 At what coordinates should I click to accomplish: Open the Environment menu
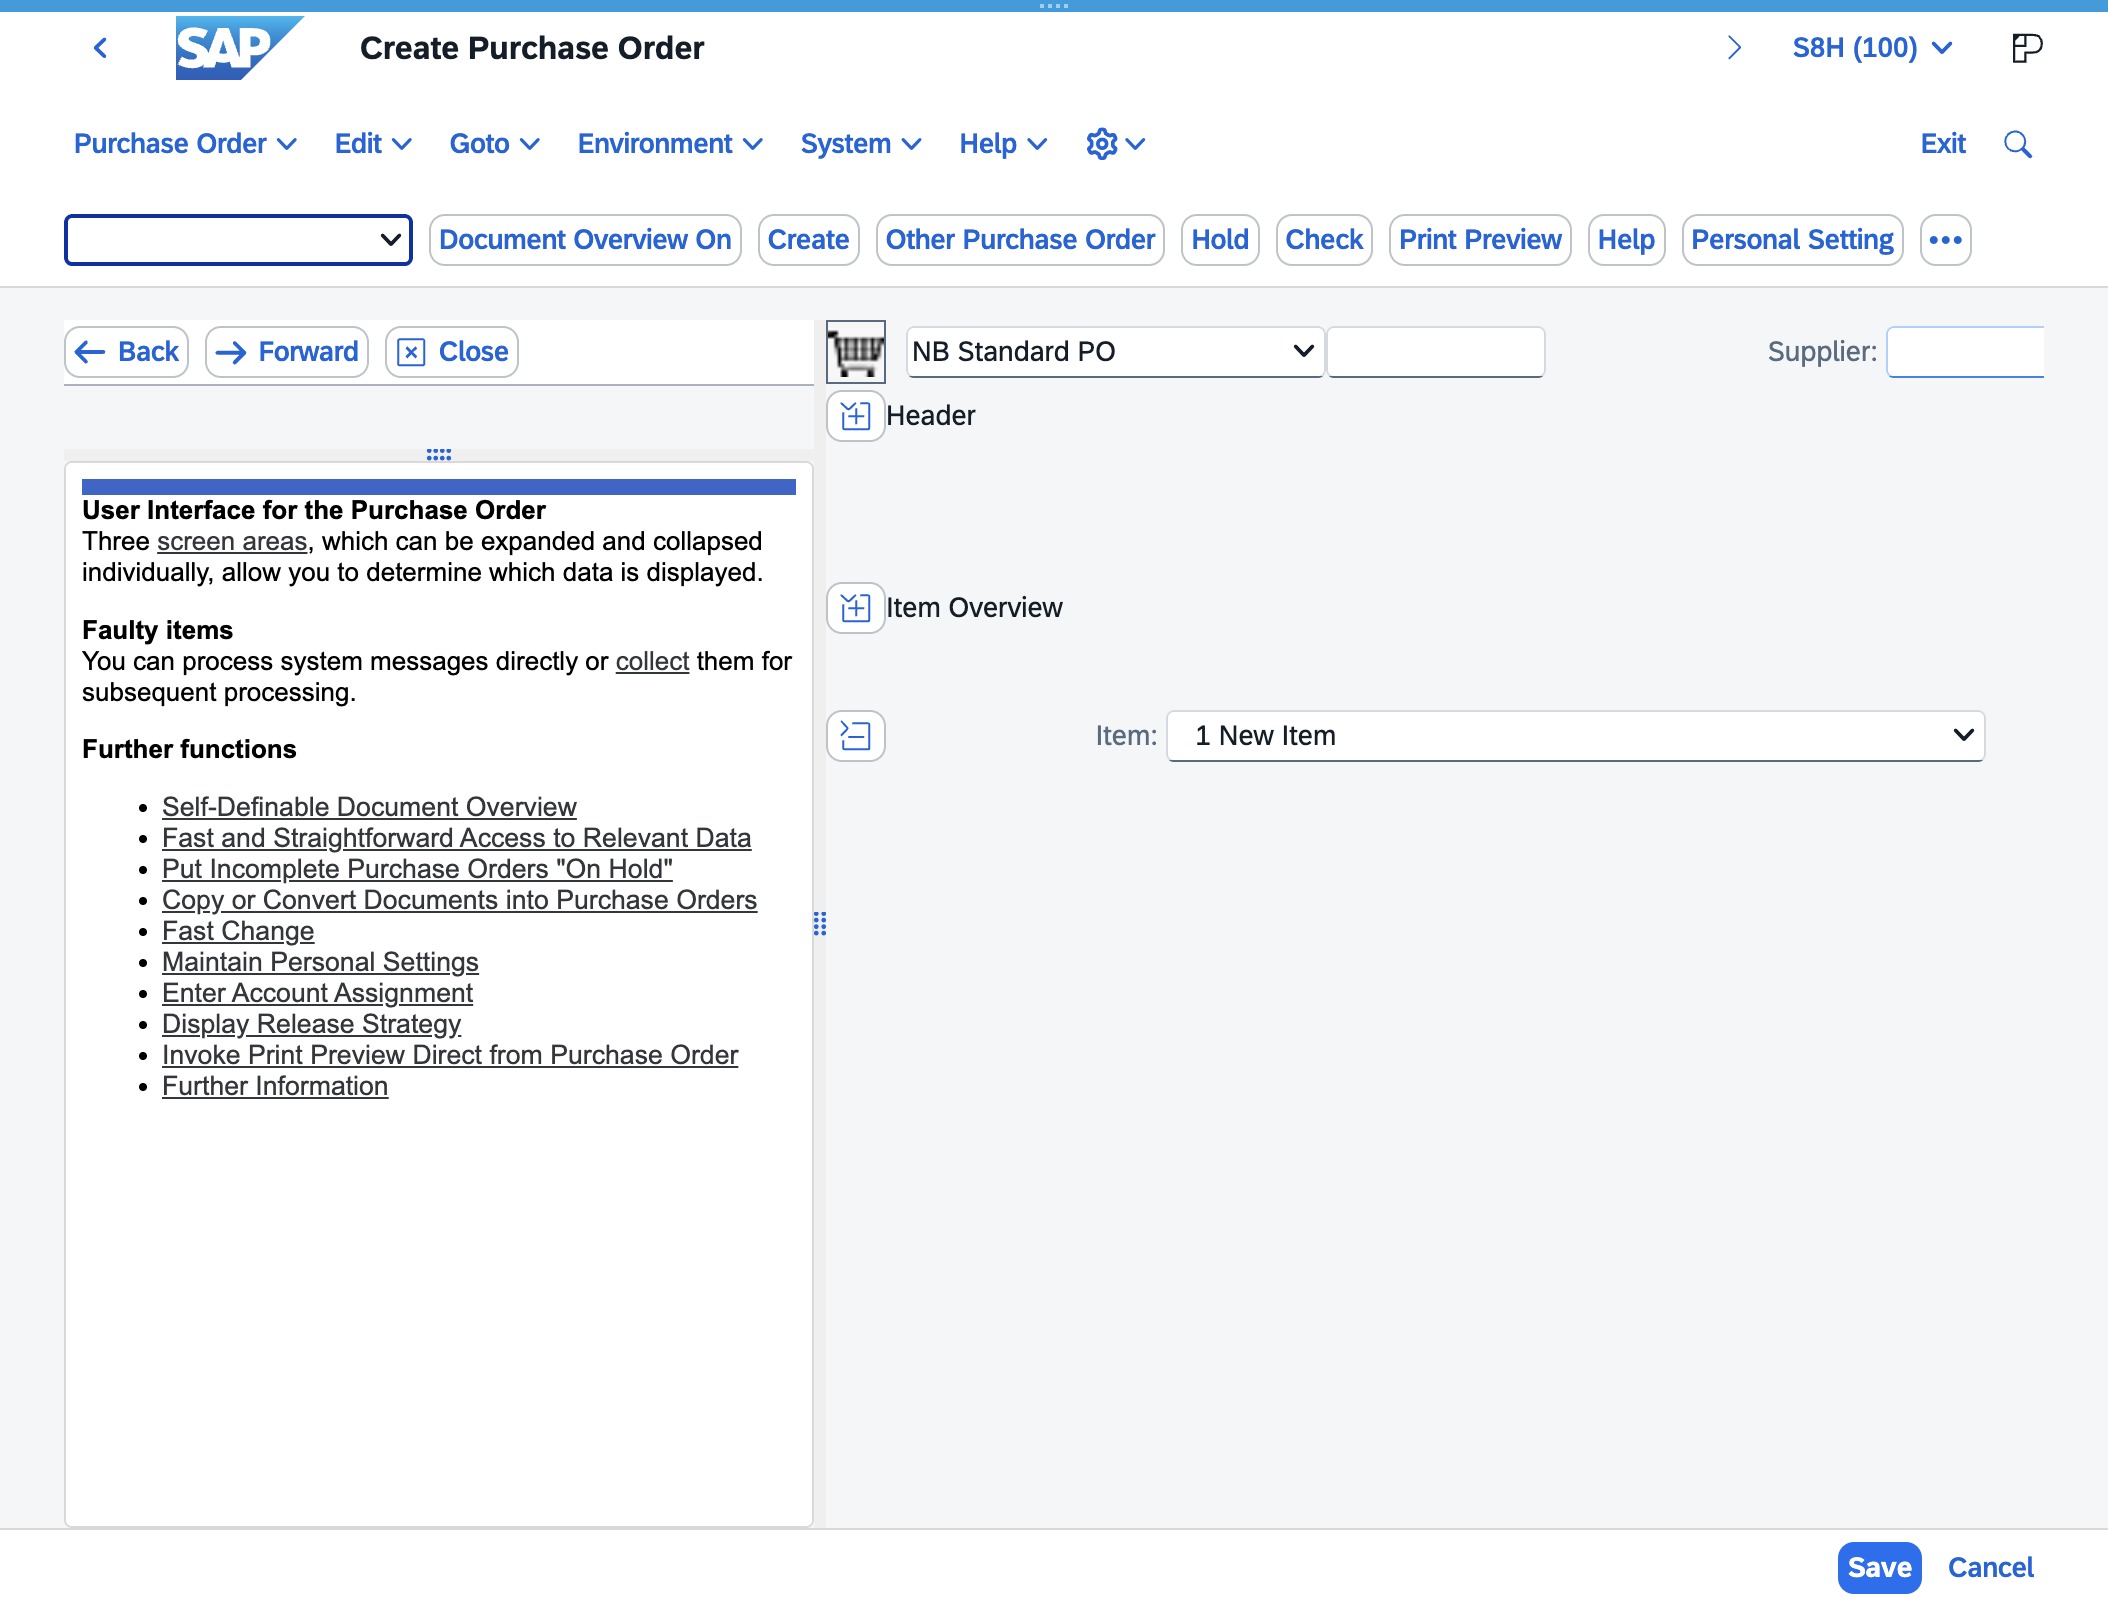pos(670,144)
